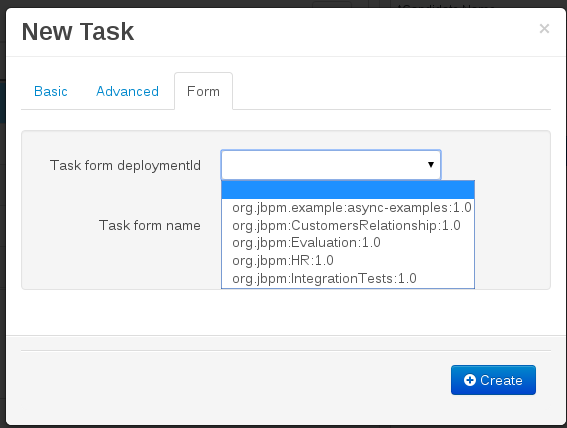The height and width of the screenshot is (428, 567).
Task: Click the plus icon on Create button
Action: click(470, 380)
